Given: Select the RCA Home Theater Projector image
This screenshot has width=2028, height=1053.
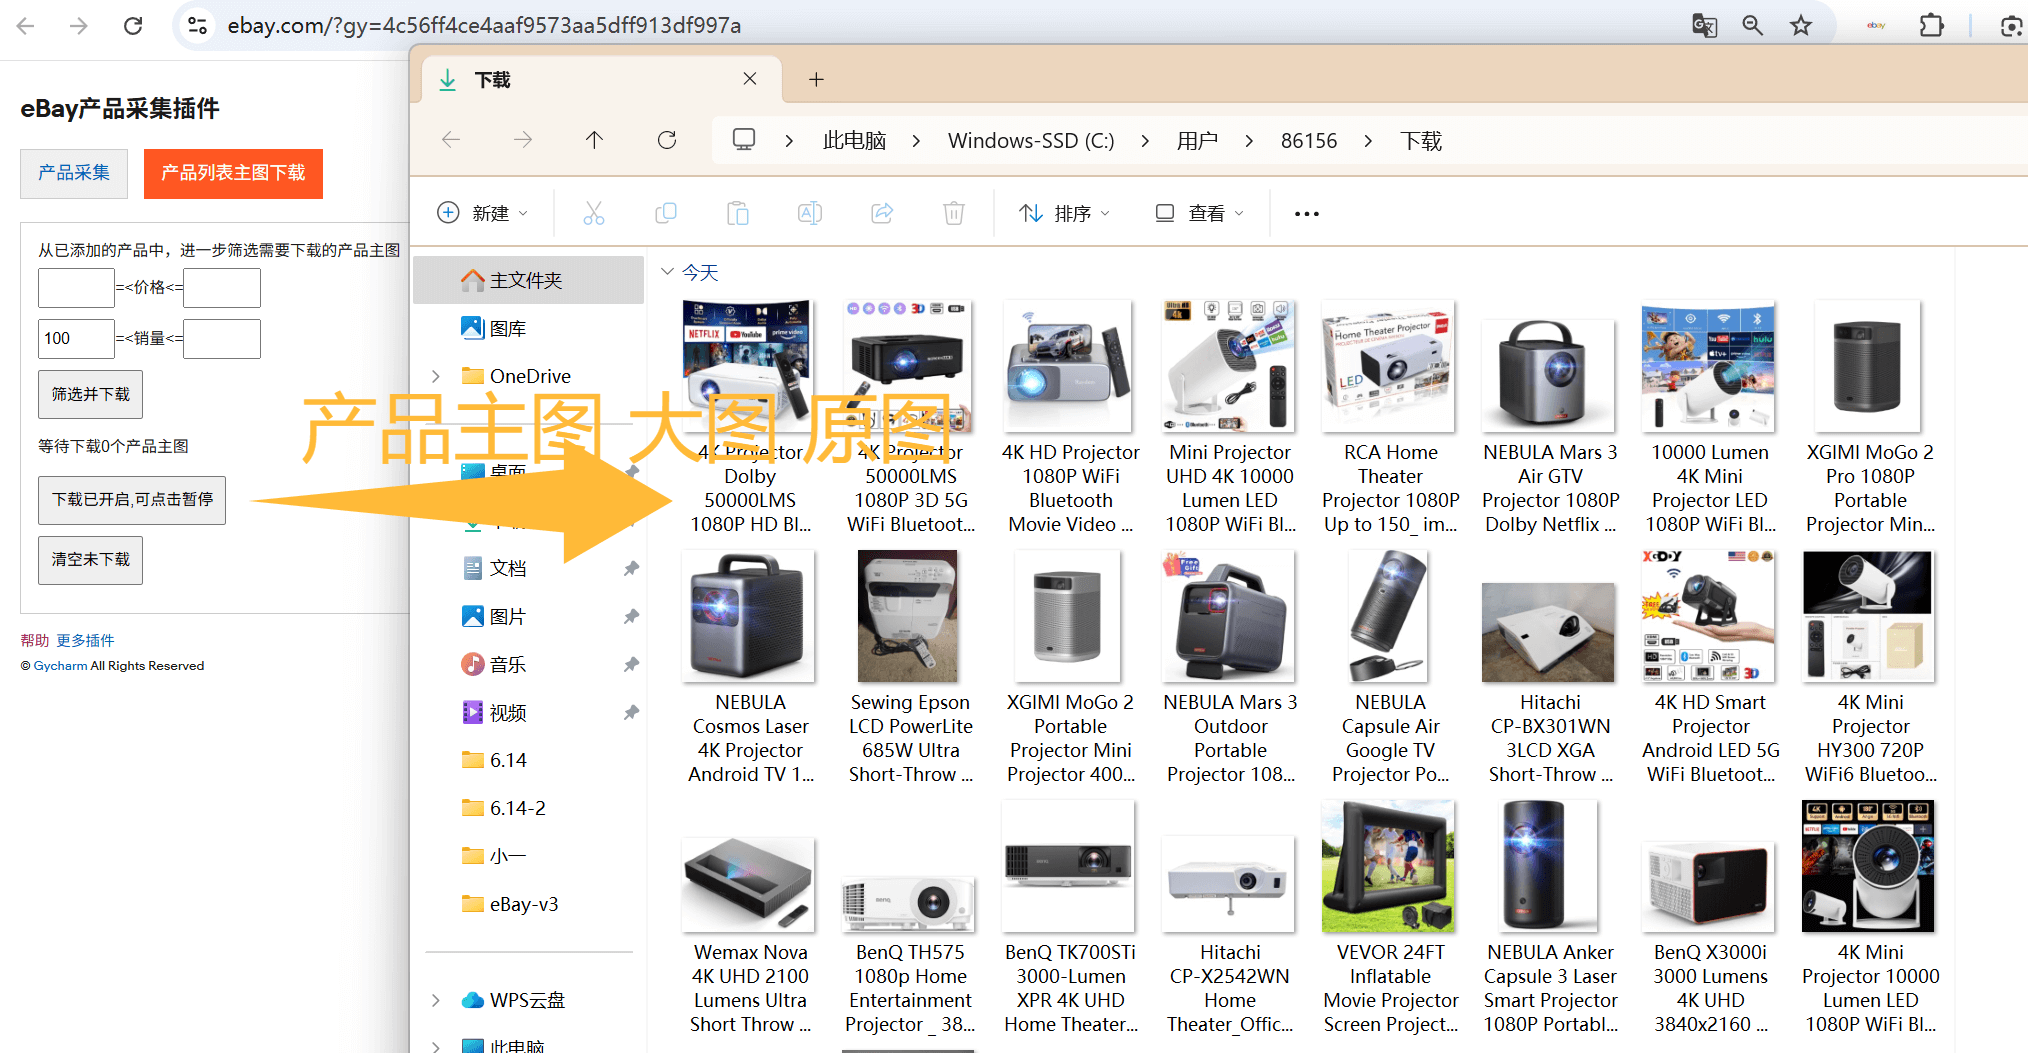Looking at the screenshot, I should pyautogui.click(x=1388, y=366).
